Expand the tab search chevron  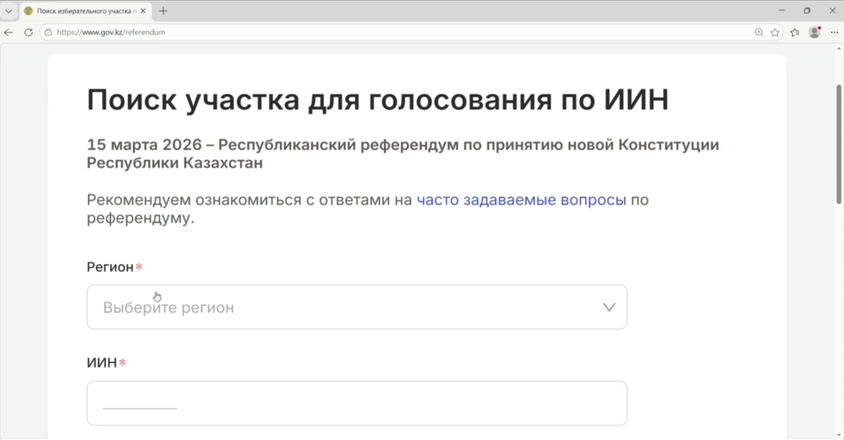click(x=9, y=11)
